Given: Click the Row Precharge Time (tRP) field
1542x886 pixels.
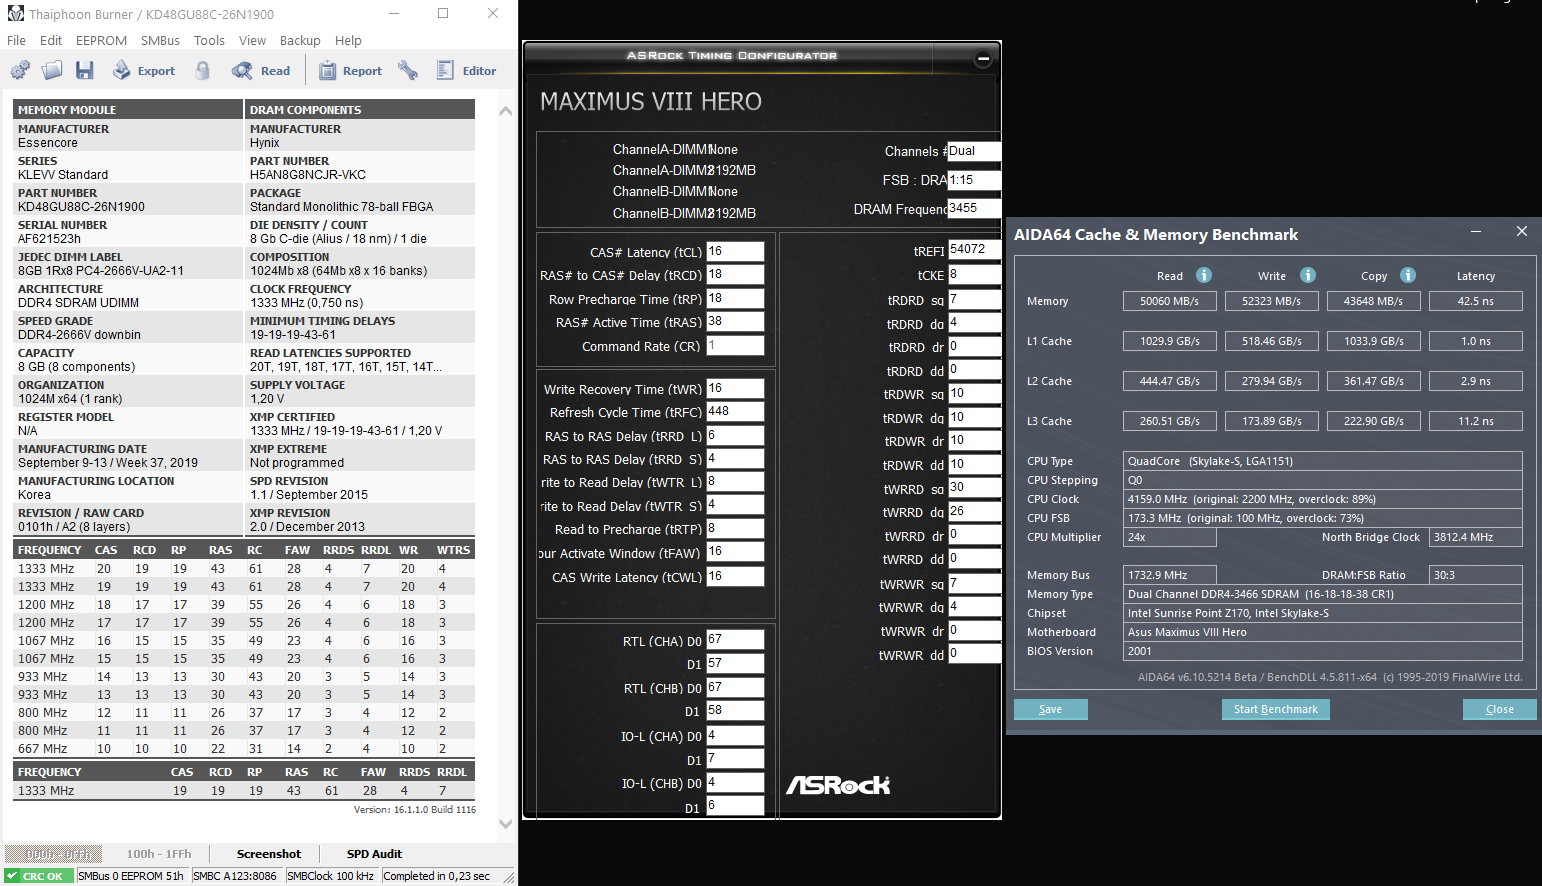Looking at the screenshot, I should click(x=735, y=298).
